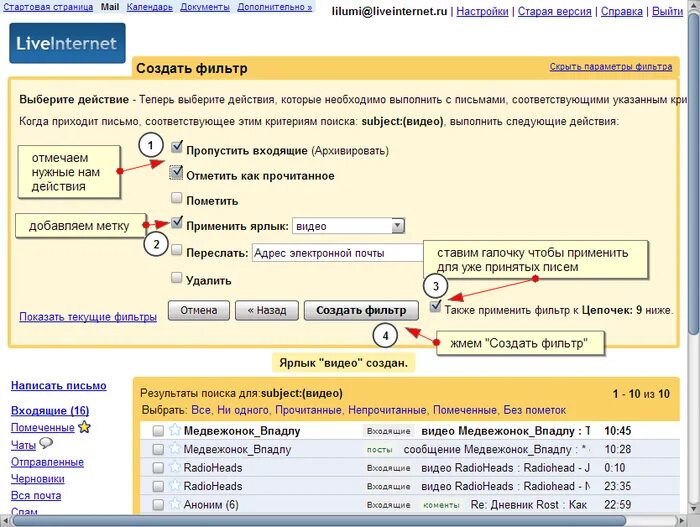Toggle Применить ярлык checkbox
Image resolution: width=700 pixels, height=527 pixels.
(x=177, y=222)
